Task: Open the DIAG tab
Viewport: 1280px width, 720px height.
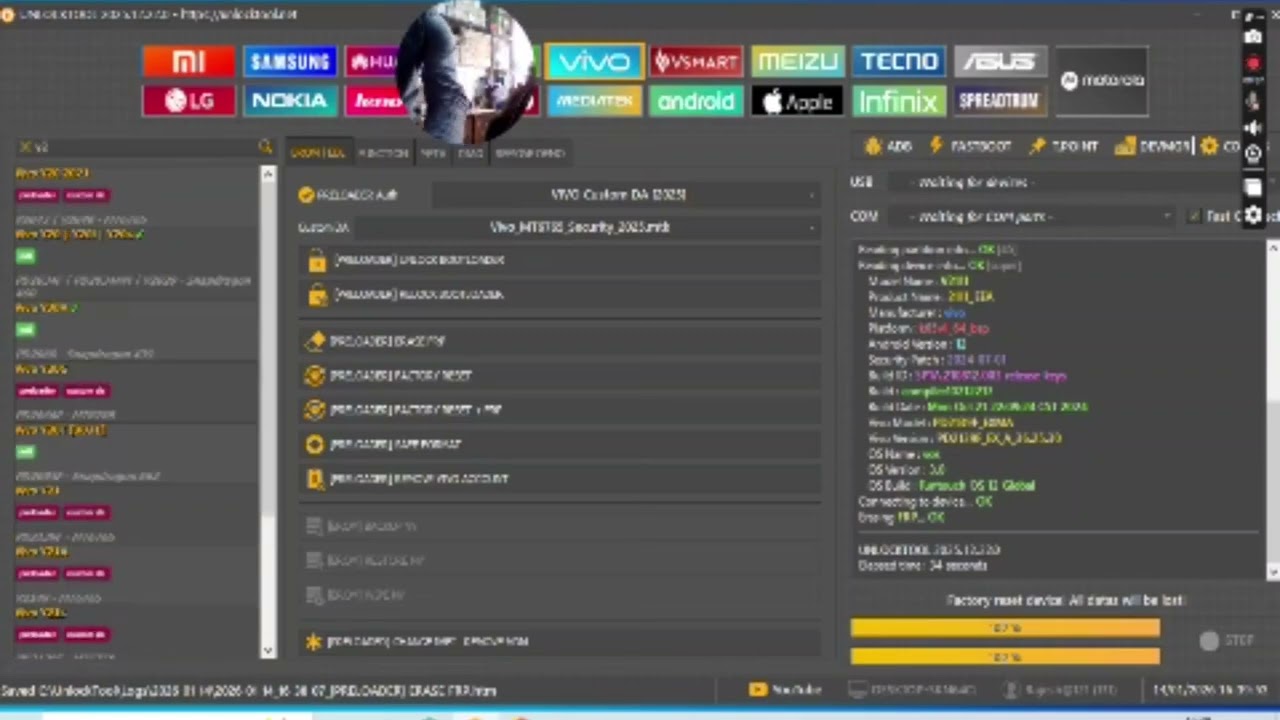Action: click(470, 153)
